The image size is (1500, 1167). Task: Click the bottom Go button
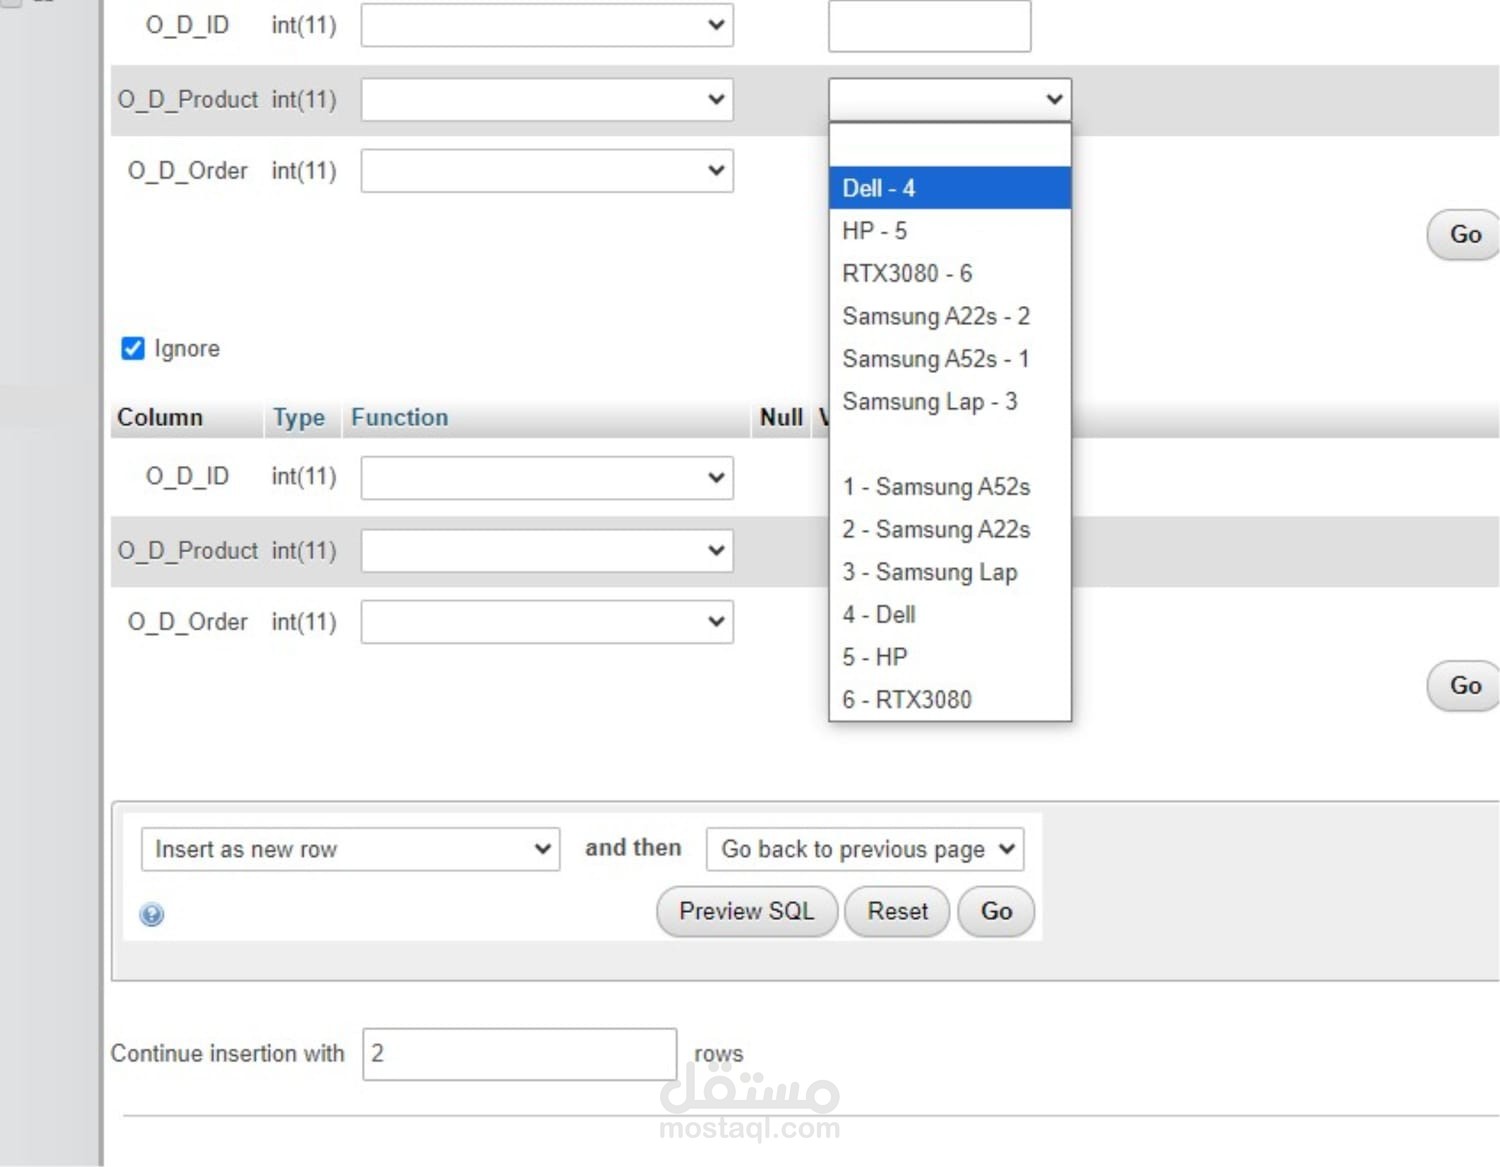coord(995,911)
